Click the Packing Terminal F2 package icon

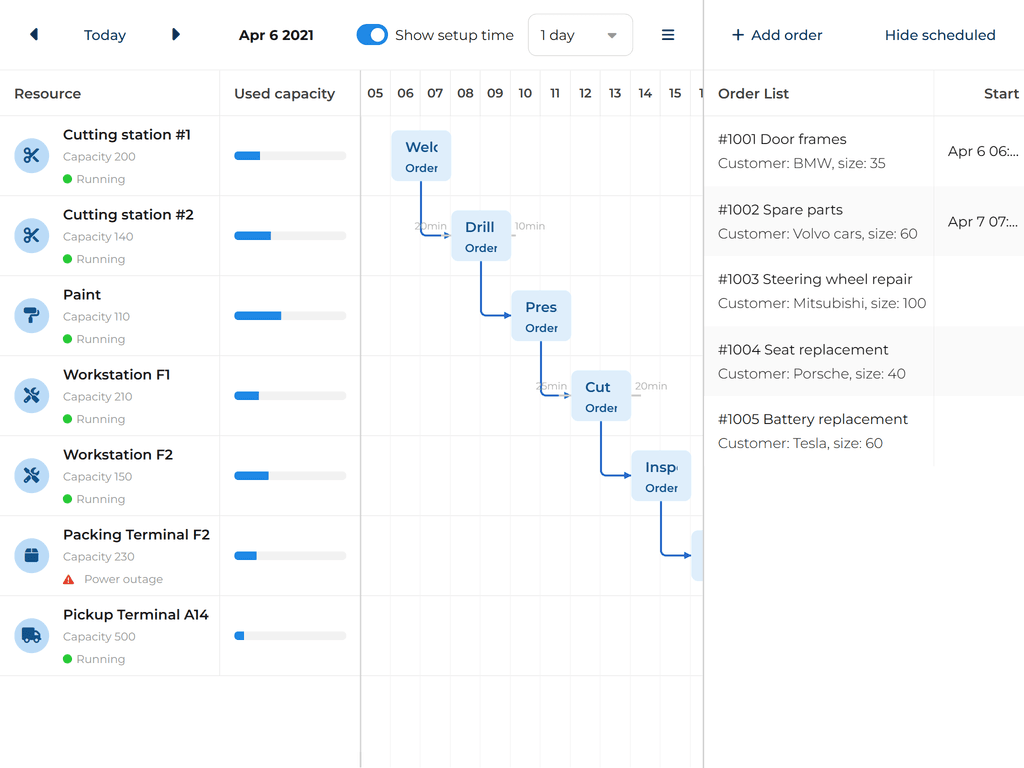click(x=30, y=556)
